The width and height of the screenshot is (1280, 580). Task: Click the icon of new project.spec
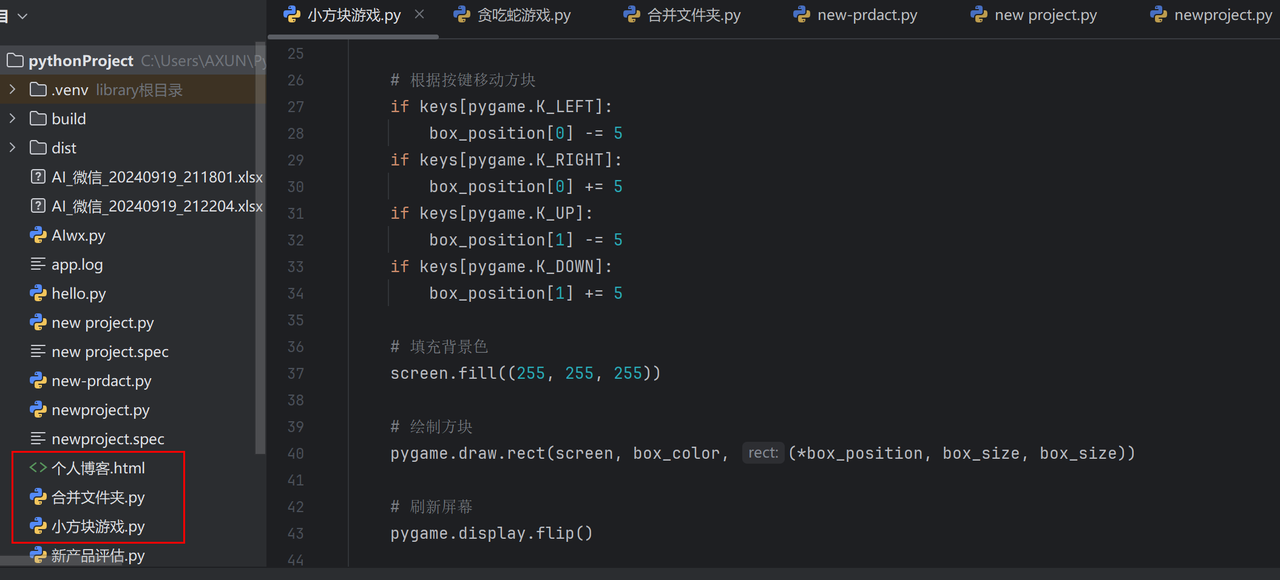(38, 352)
